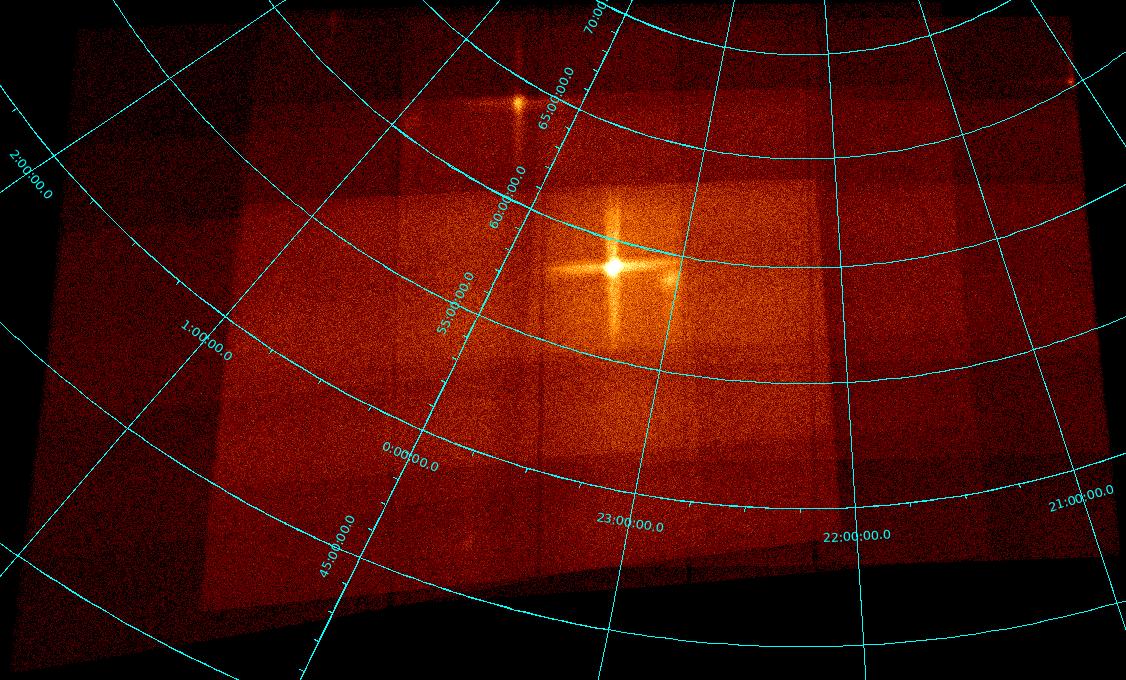Click the 55:00:00.0 declination label
Viewport: 1126px width, 680px height.
pyautogui.click(x=455, y=303)
